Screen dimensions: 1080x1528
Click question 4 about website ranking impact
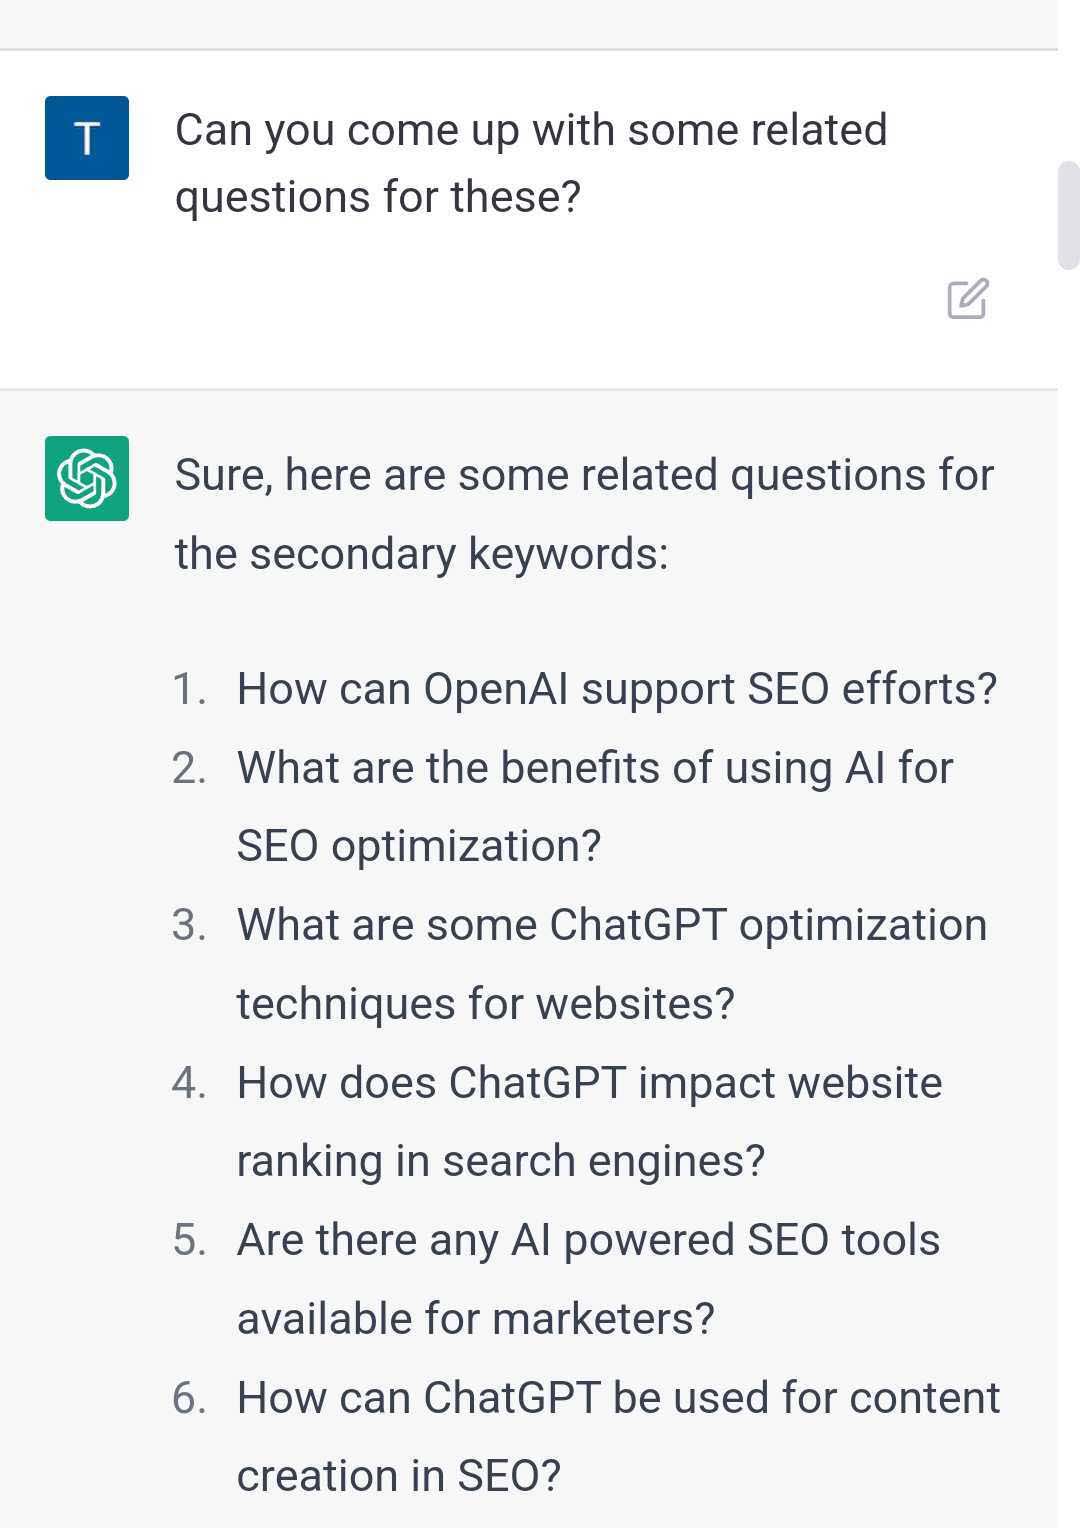coord(590,1122)
